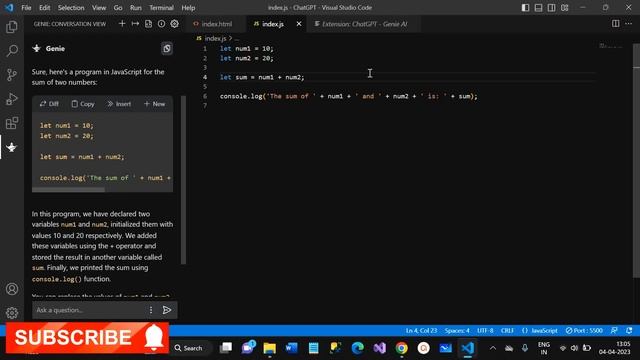Open the Selection menu
640x360 pixels.
[71, 8]
